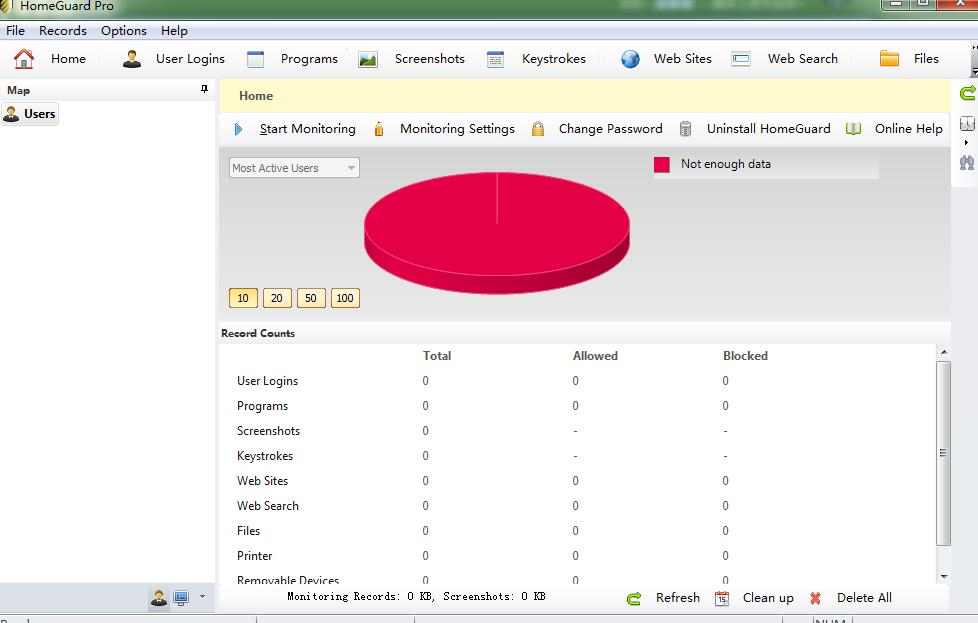The image size is (978, 623).
Task: Click Start Monitoring label
Action: pos(307,129)
